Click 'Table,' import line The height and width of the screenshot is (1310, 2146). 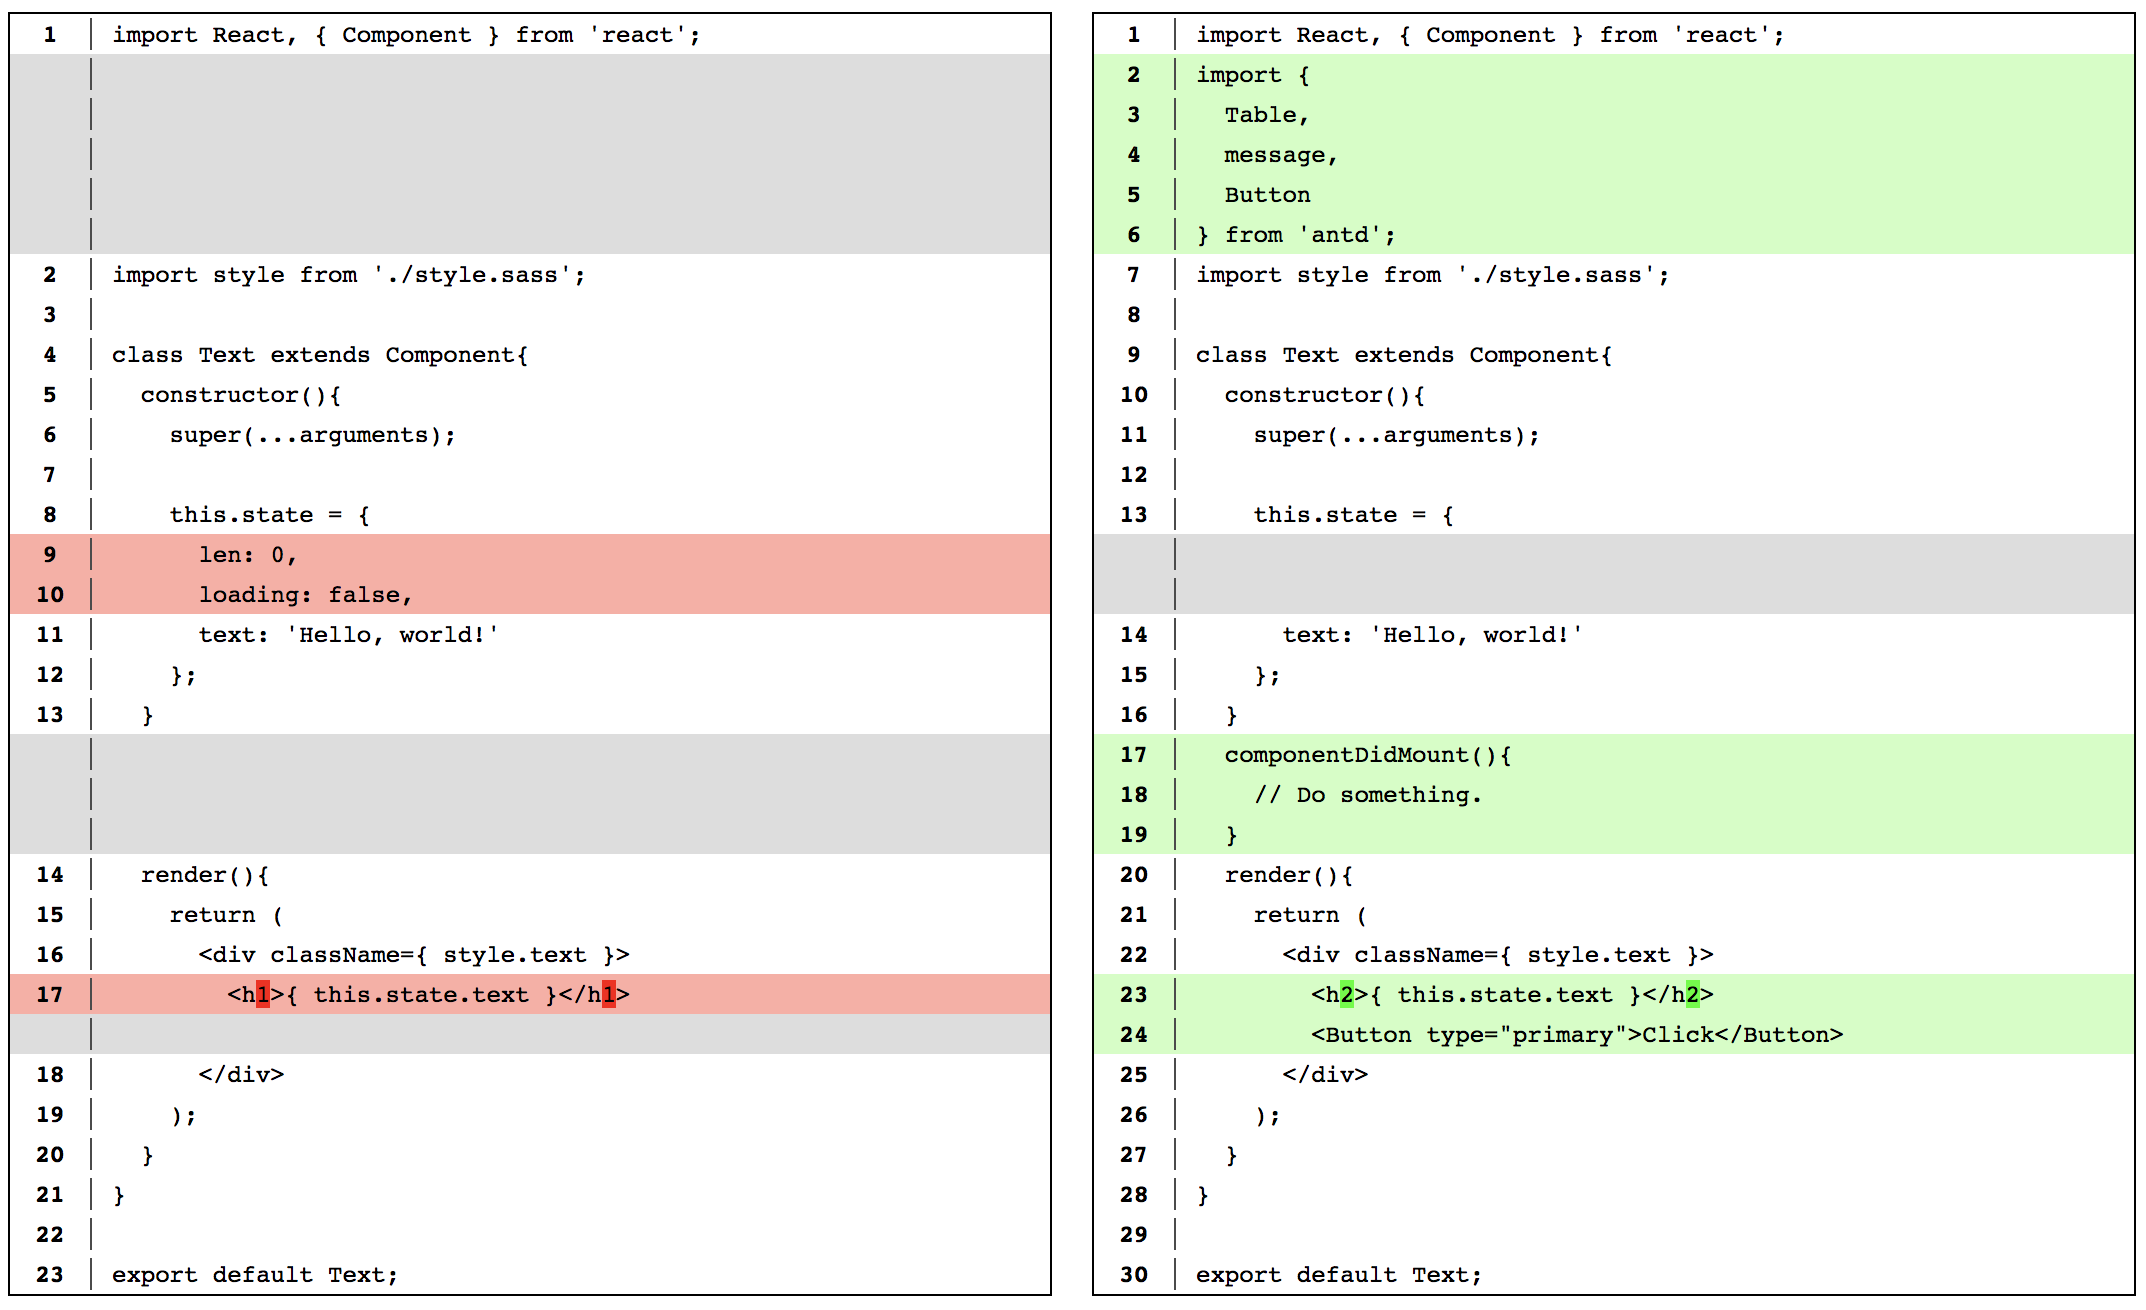[x=1266, y=115]
